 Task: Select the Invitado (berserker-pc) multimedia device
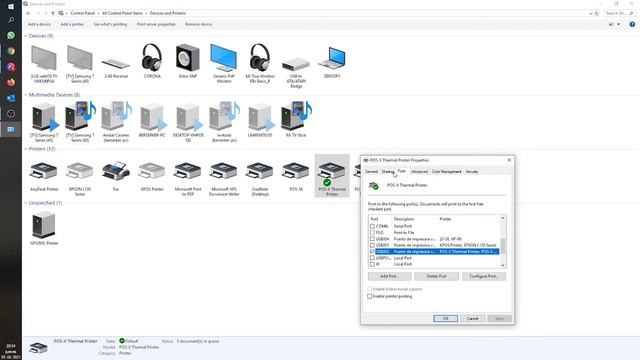click(224, 122)
